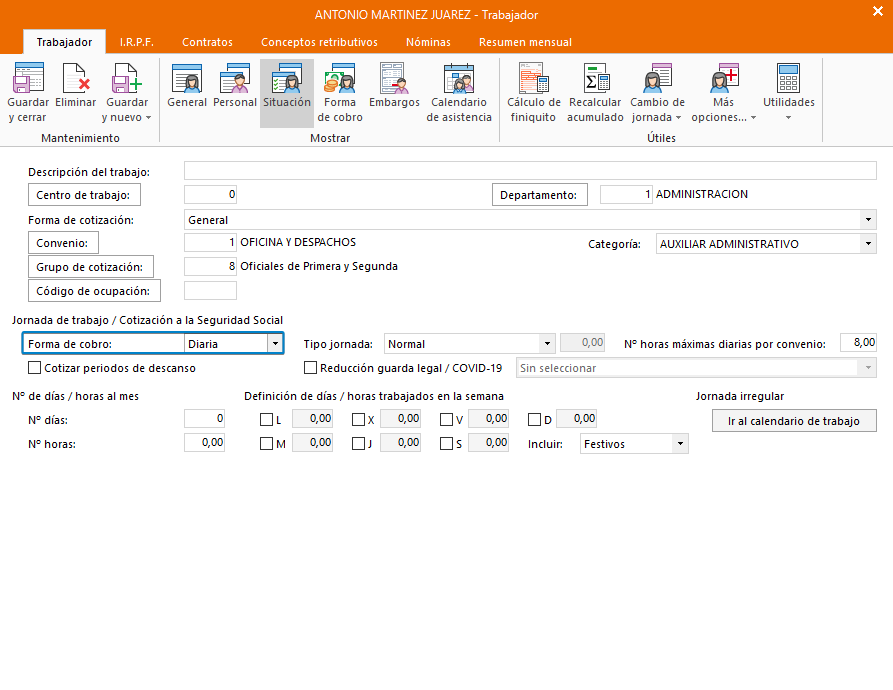
Task: Expand the Cambio de jornada arrow
Action: 678,118
